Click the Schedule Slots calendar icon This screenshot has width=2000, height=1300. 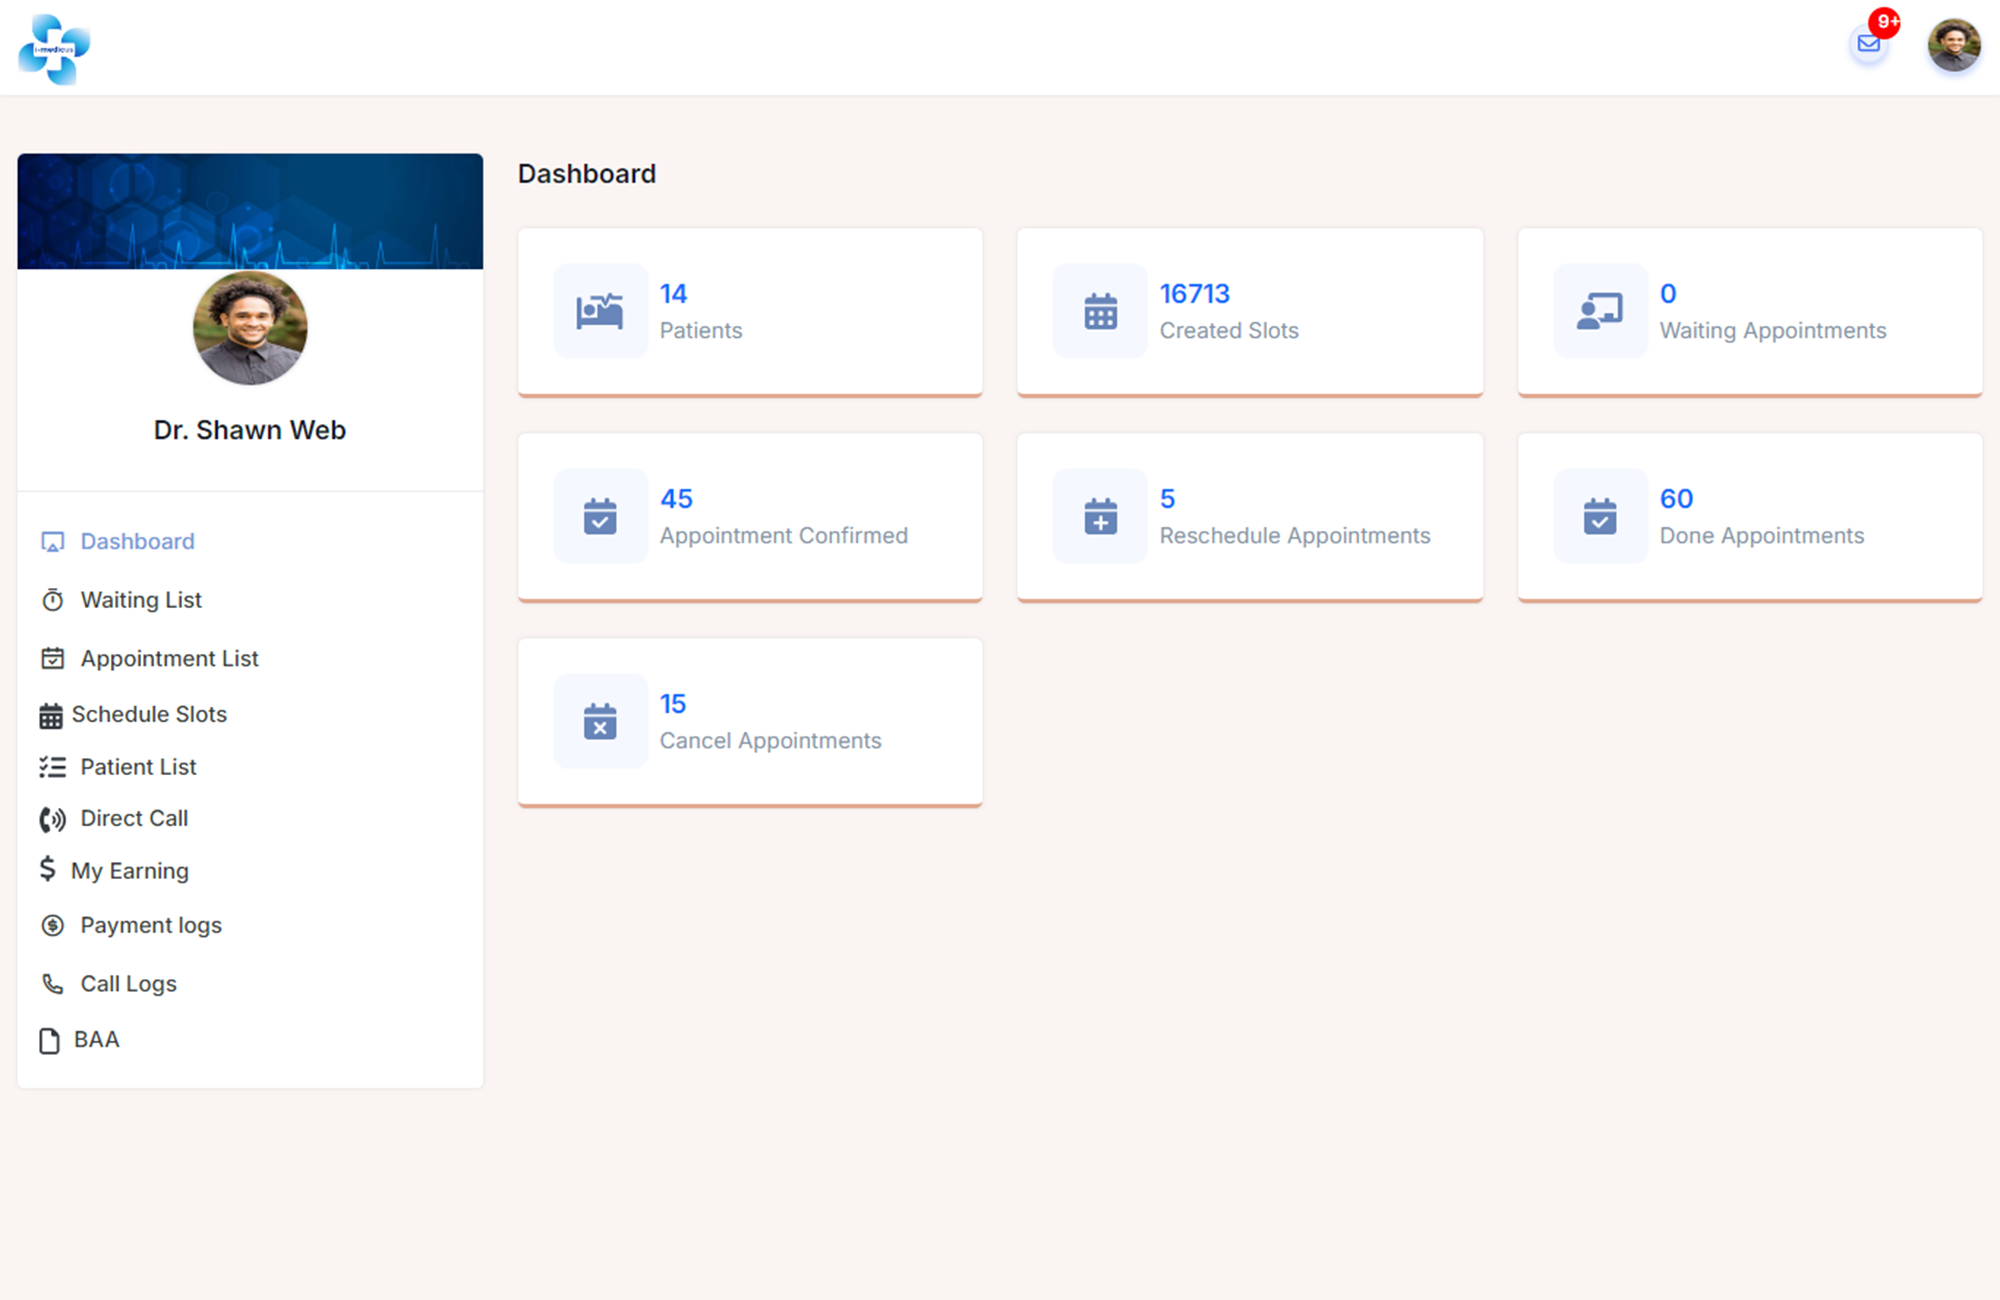(x=51, y=715)
